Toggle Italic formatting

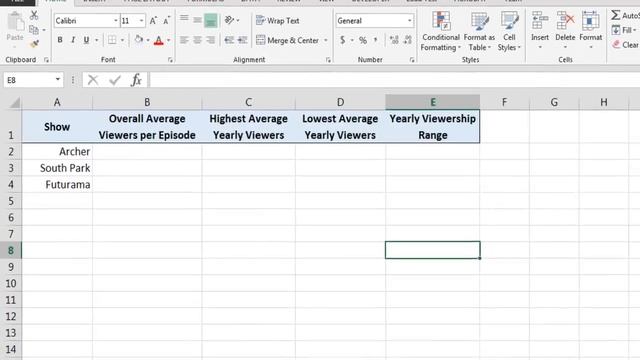click(x=73, y=40)
